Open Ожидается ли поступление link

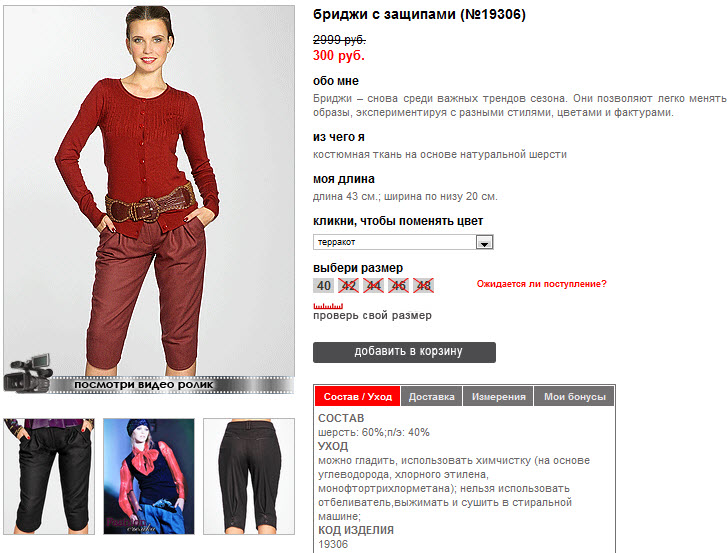pos(541,284)
